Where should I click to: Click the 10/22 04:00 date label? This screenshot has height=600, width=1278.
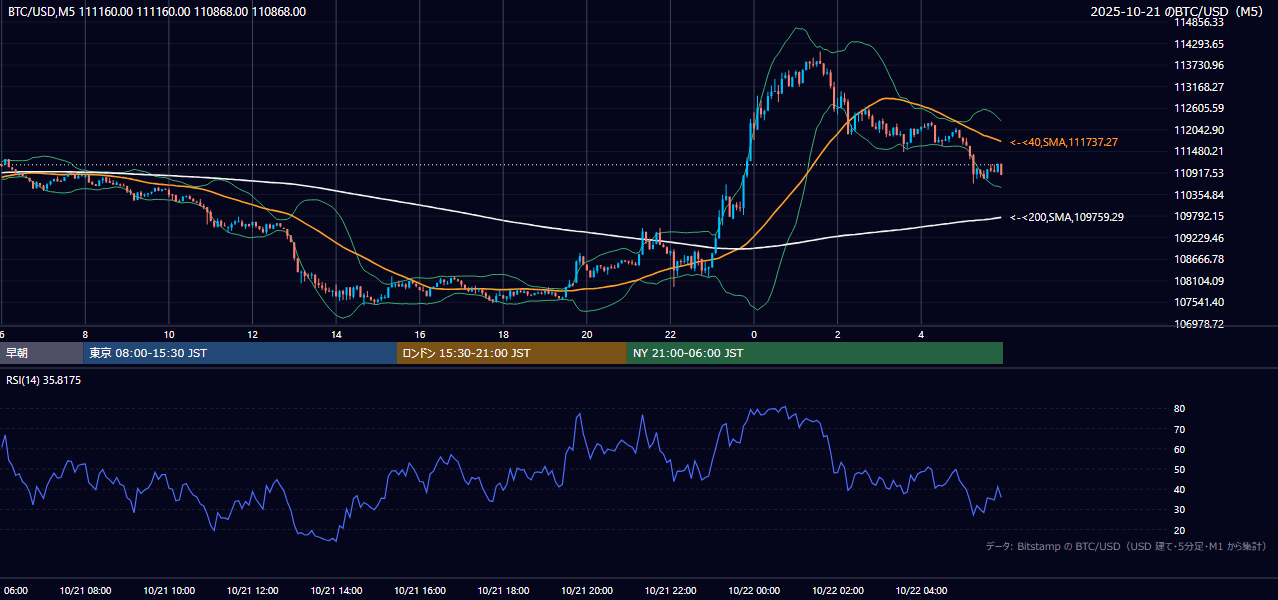(x=921, y=591)
